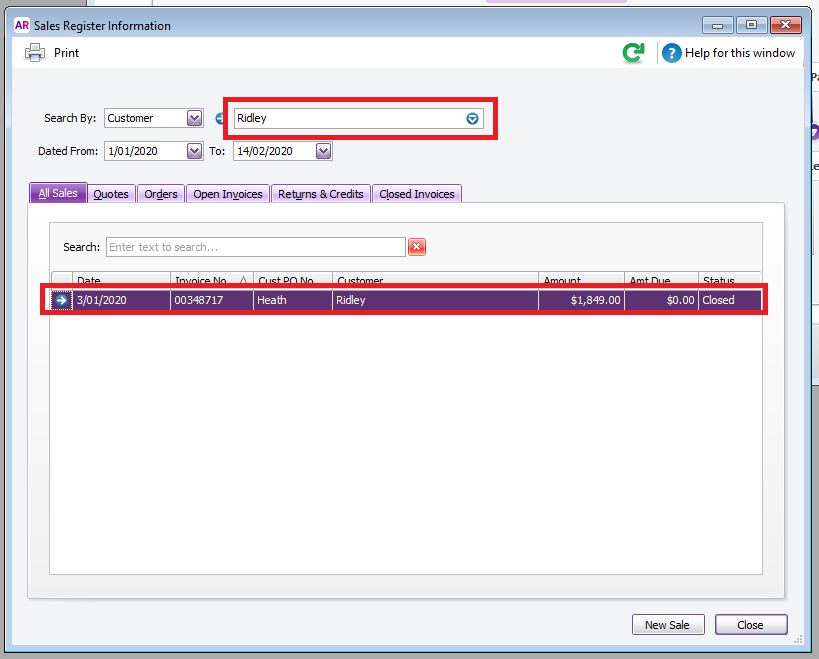Click the AR application icon in title bar
Viewport: 819px width, 659px height.
pos(22,25)
